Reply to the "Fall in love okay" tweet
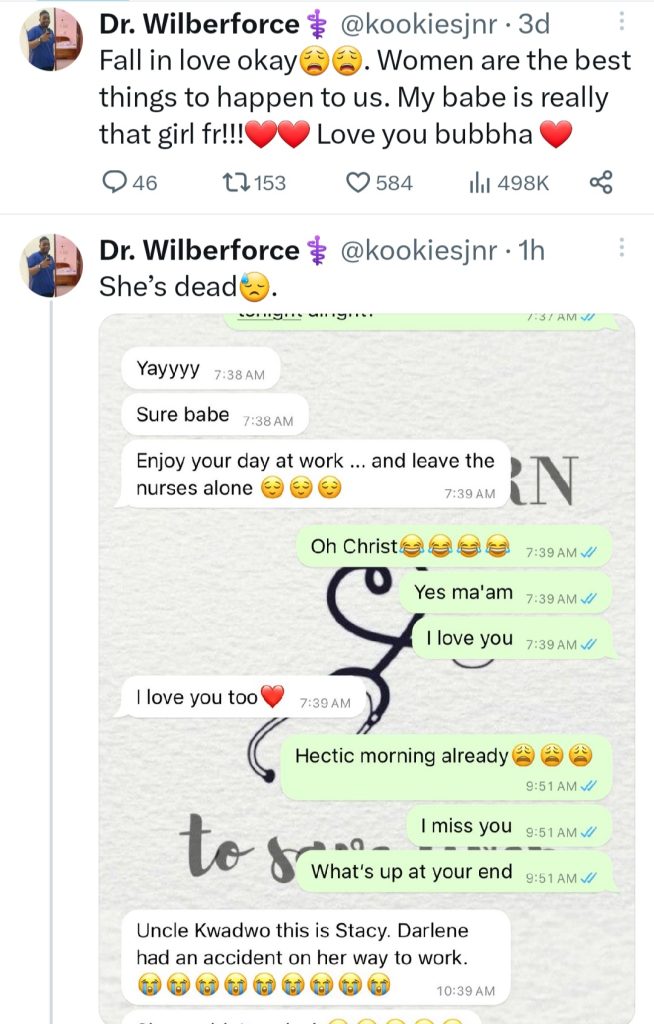This screenshot has width=654, height=1024. tap(116, 182)
